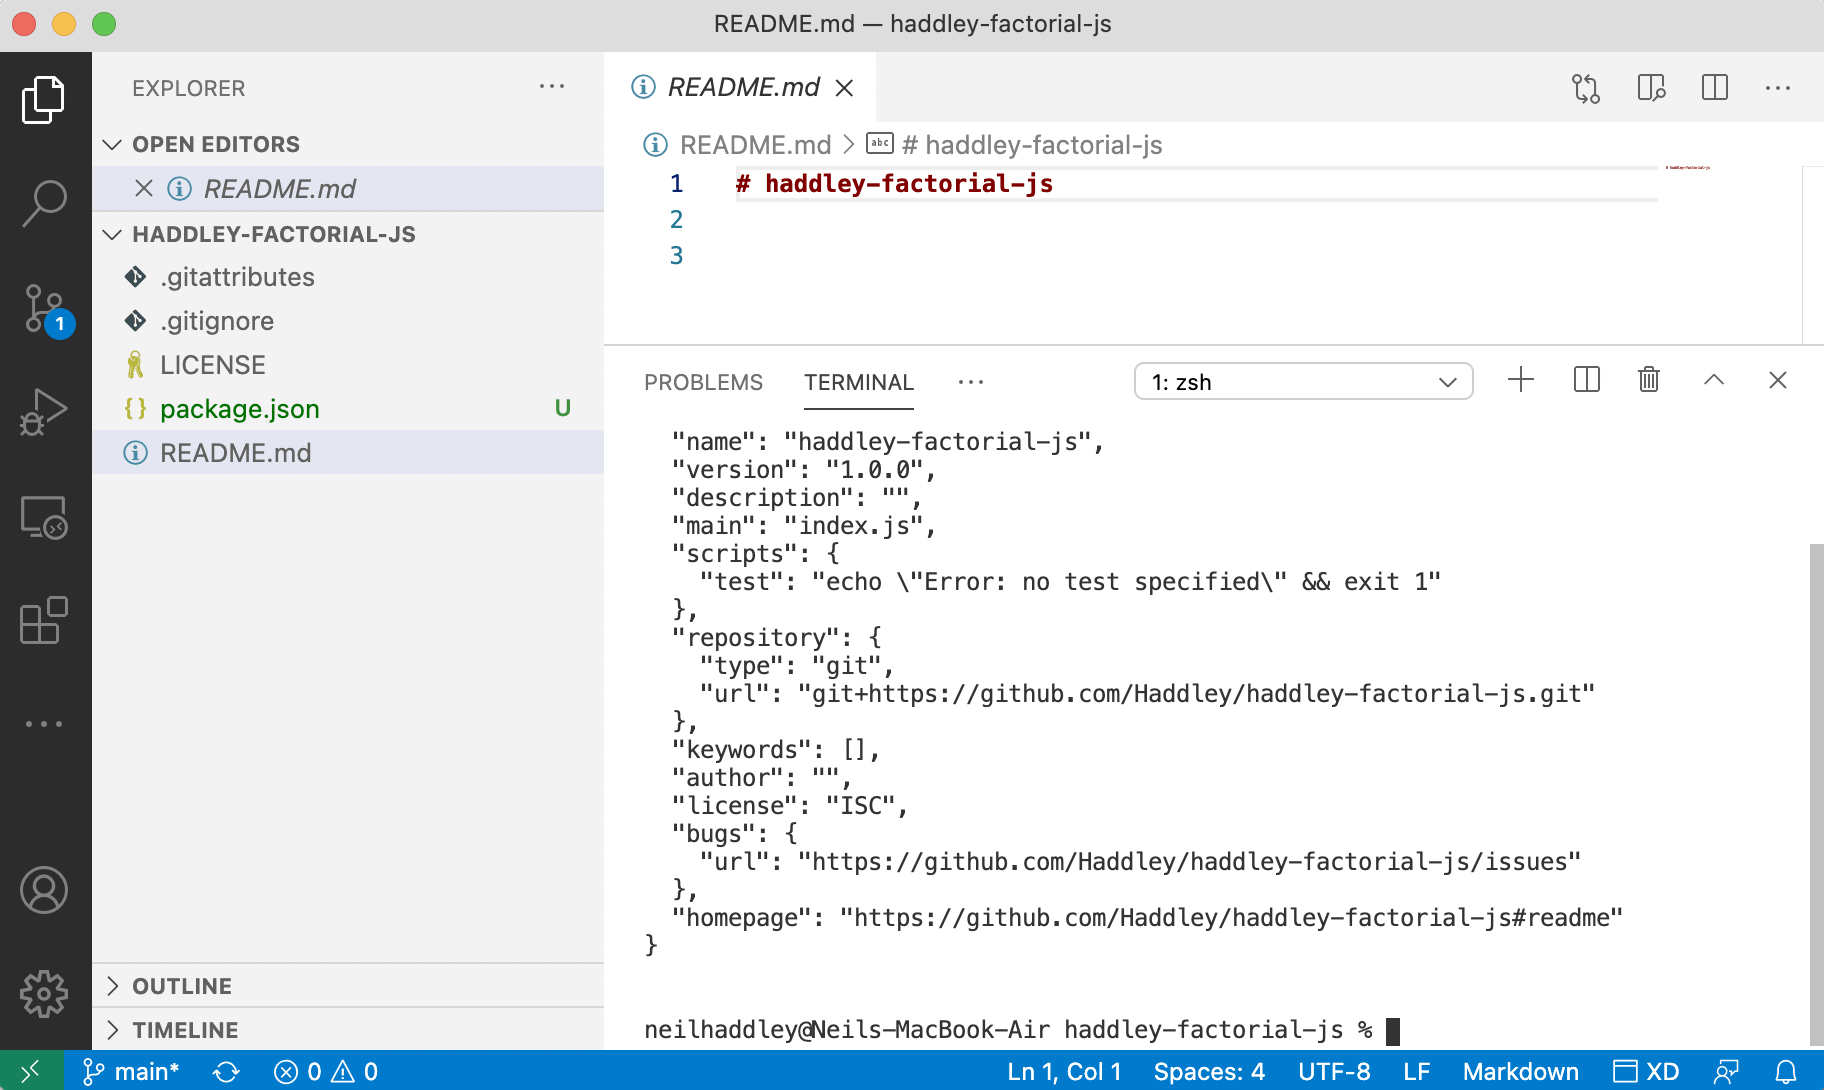Switch to the Problems tab
Image resolution: width=1824 pixels, height=1090 pixels.
click(703, 382)
